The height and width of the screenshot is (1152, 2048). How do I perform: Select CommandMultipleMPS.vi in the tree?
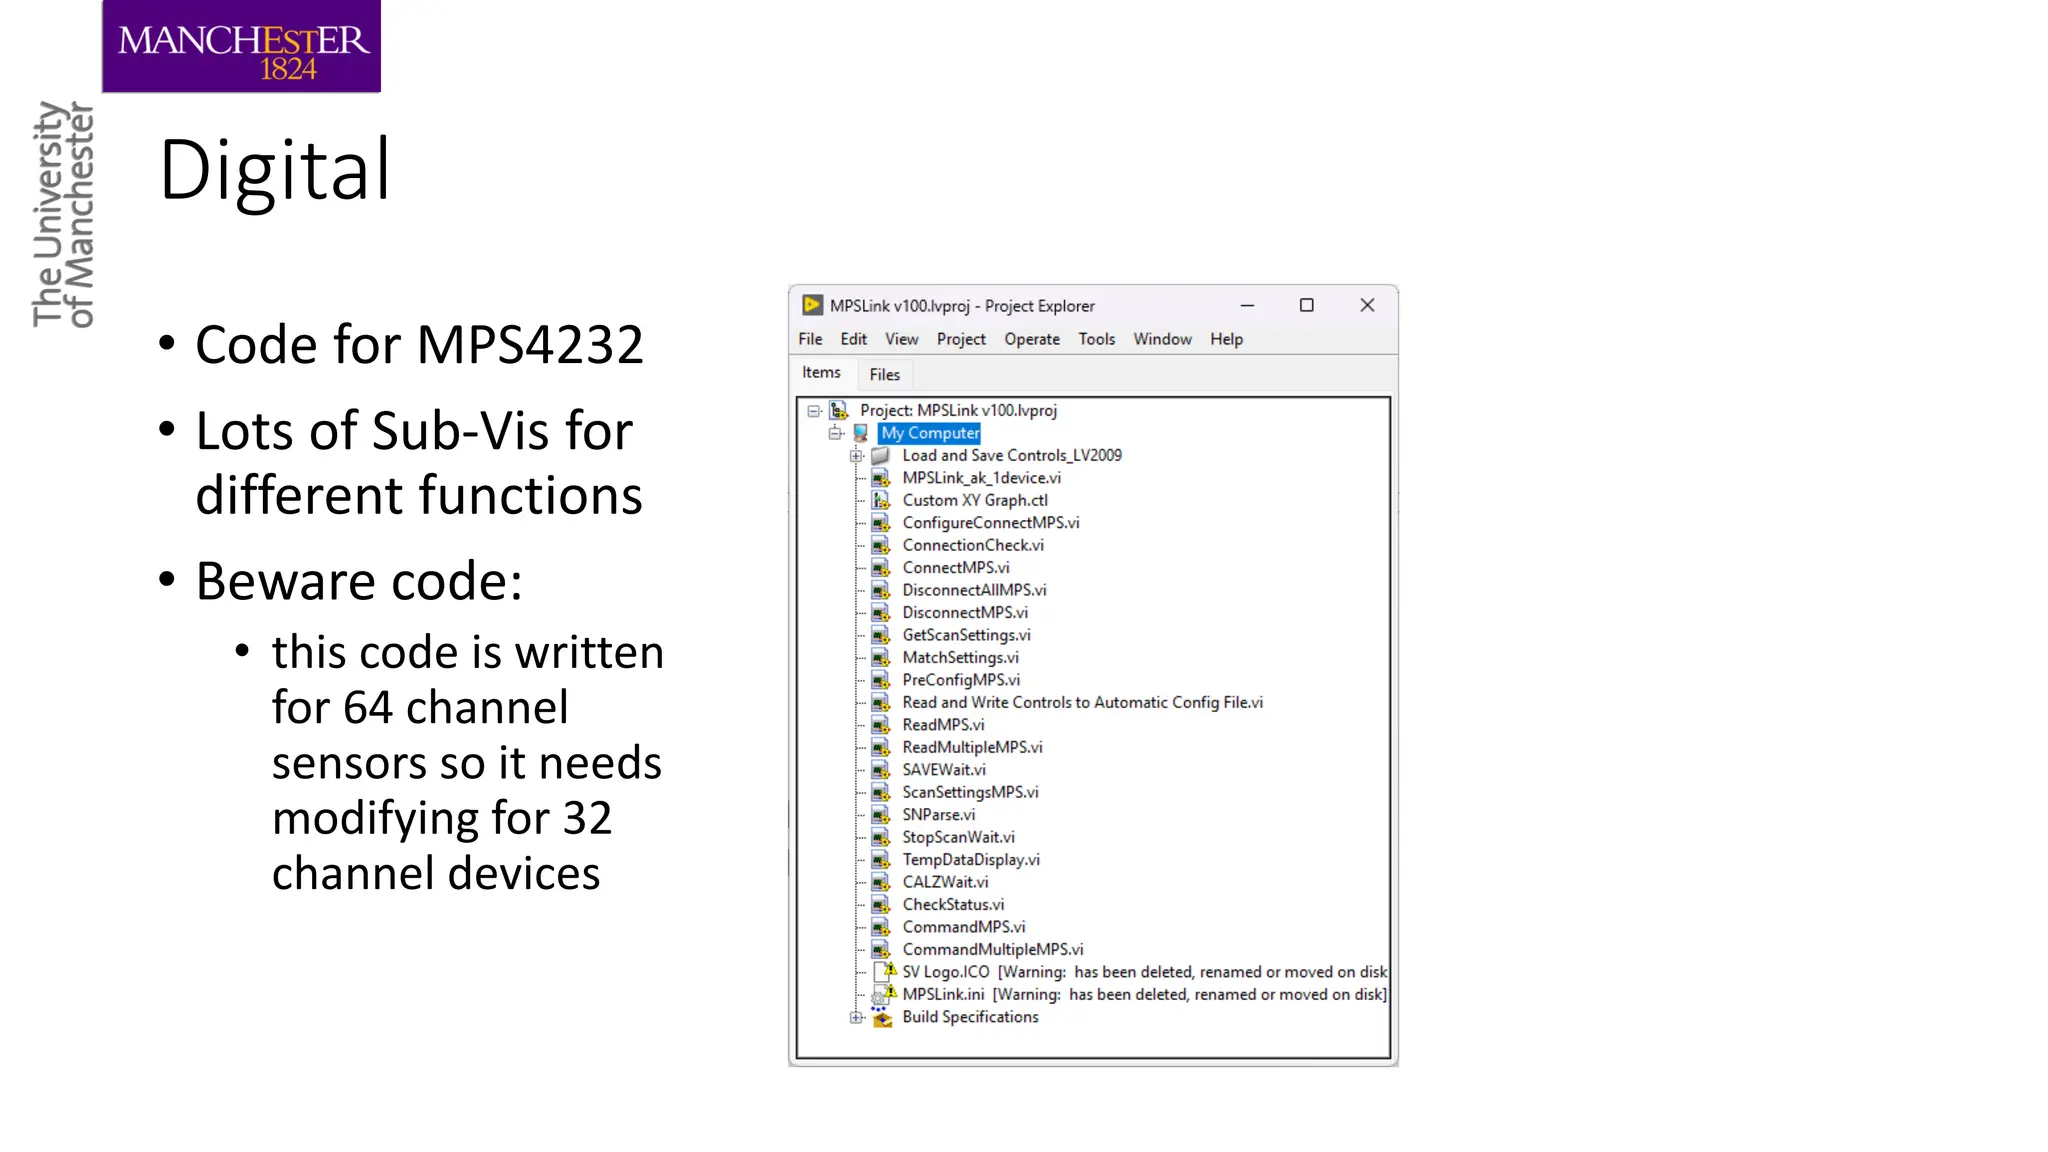pos(992,949)
